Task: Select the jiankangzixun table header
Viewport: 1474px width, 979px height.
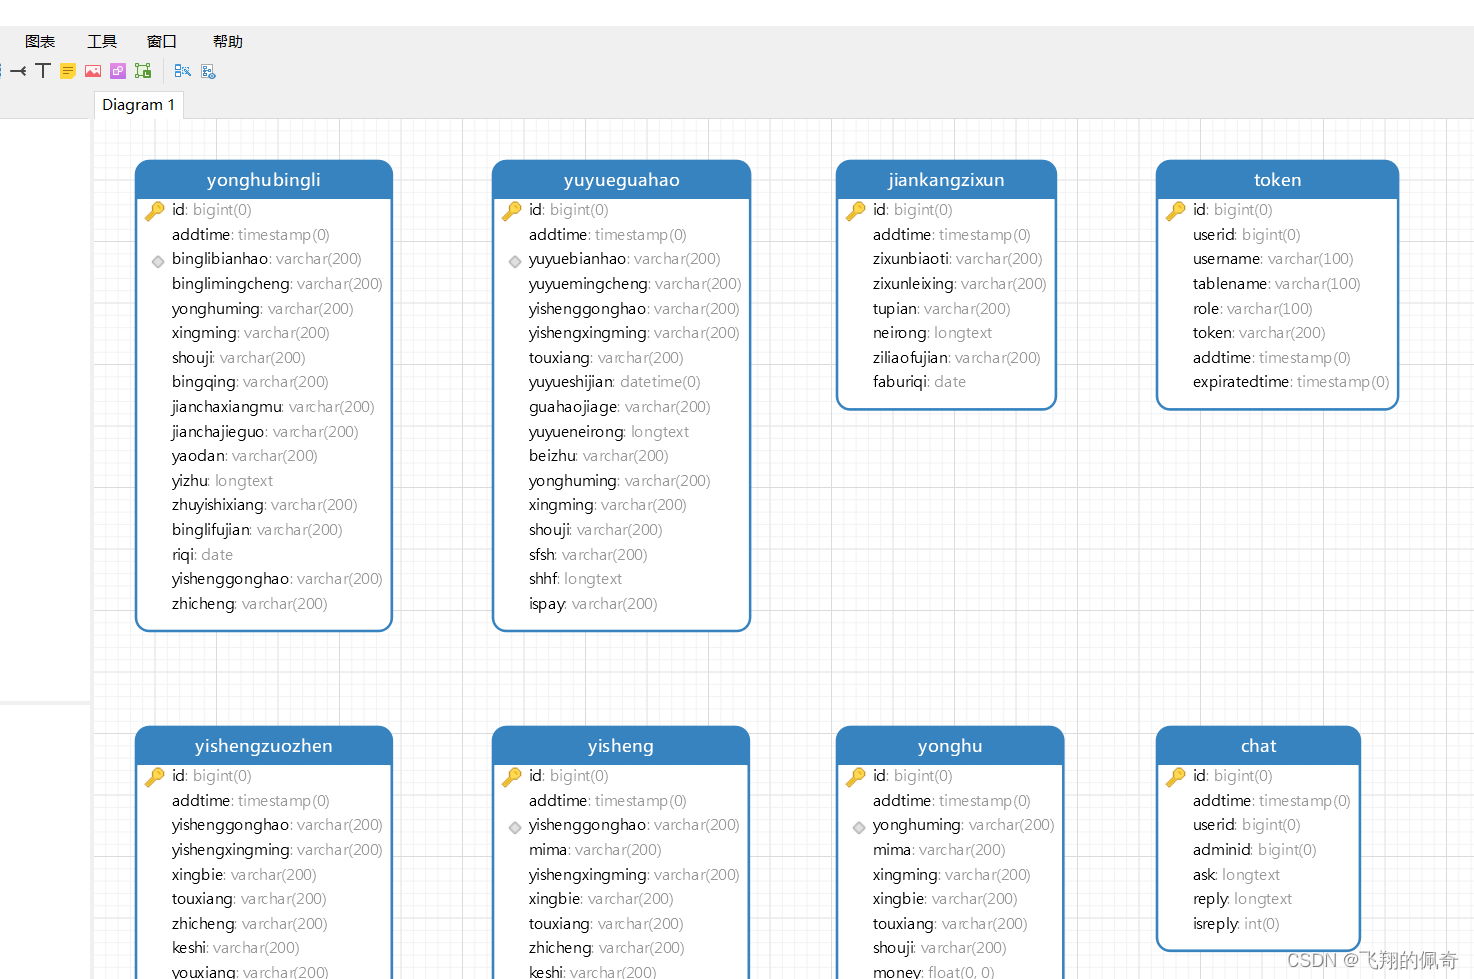Action: 946,180
